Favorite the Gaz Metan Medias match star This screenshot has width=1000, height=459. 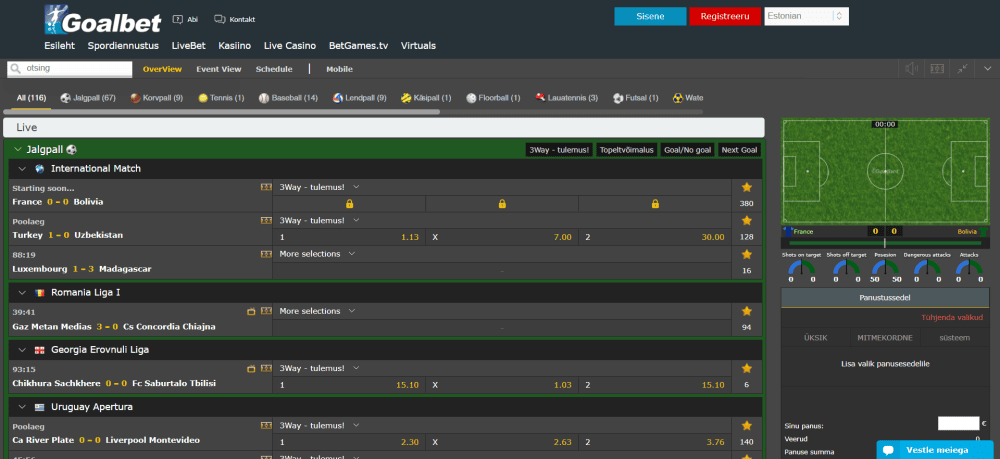point(747,312)
